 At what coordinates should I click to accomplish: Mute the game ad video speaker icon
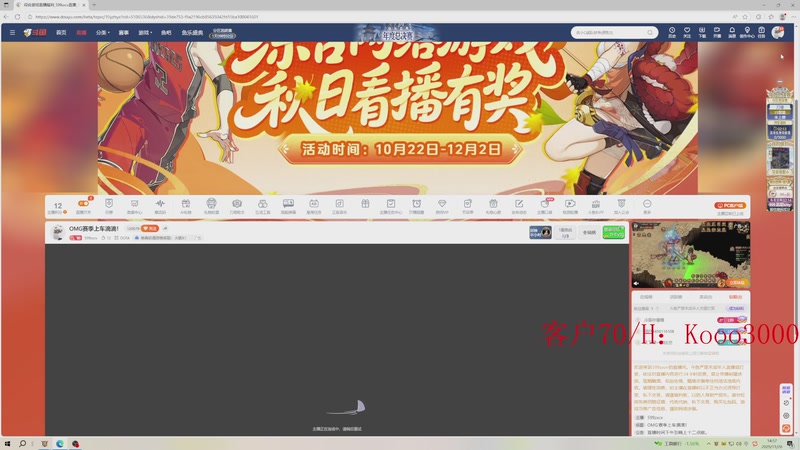636,283
